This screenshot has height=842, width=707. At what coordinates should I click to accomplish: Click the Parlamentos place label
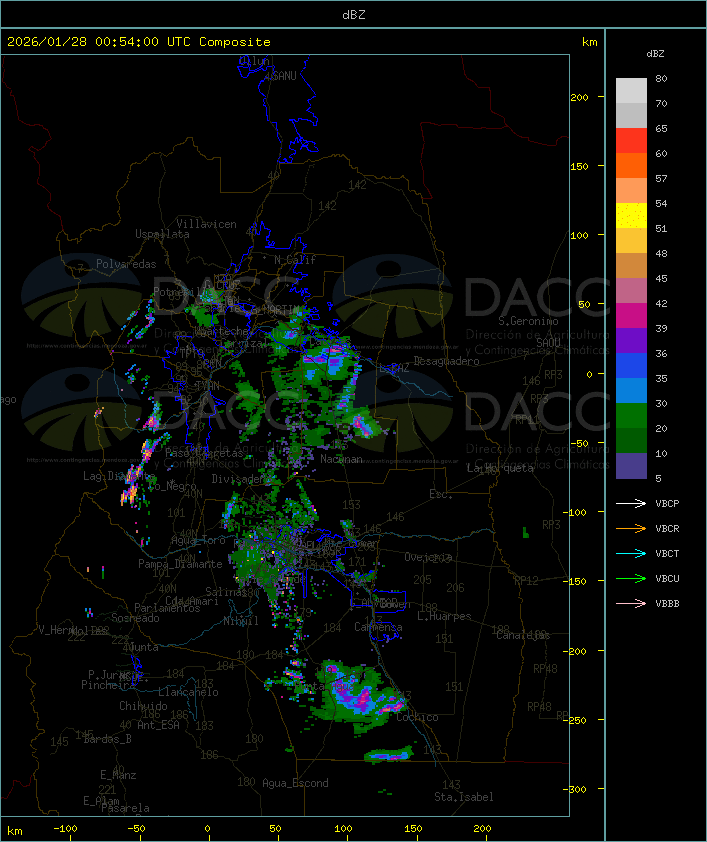coord(167,608)
